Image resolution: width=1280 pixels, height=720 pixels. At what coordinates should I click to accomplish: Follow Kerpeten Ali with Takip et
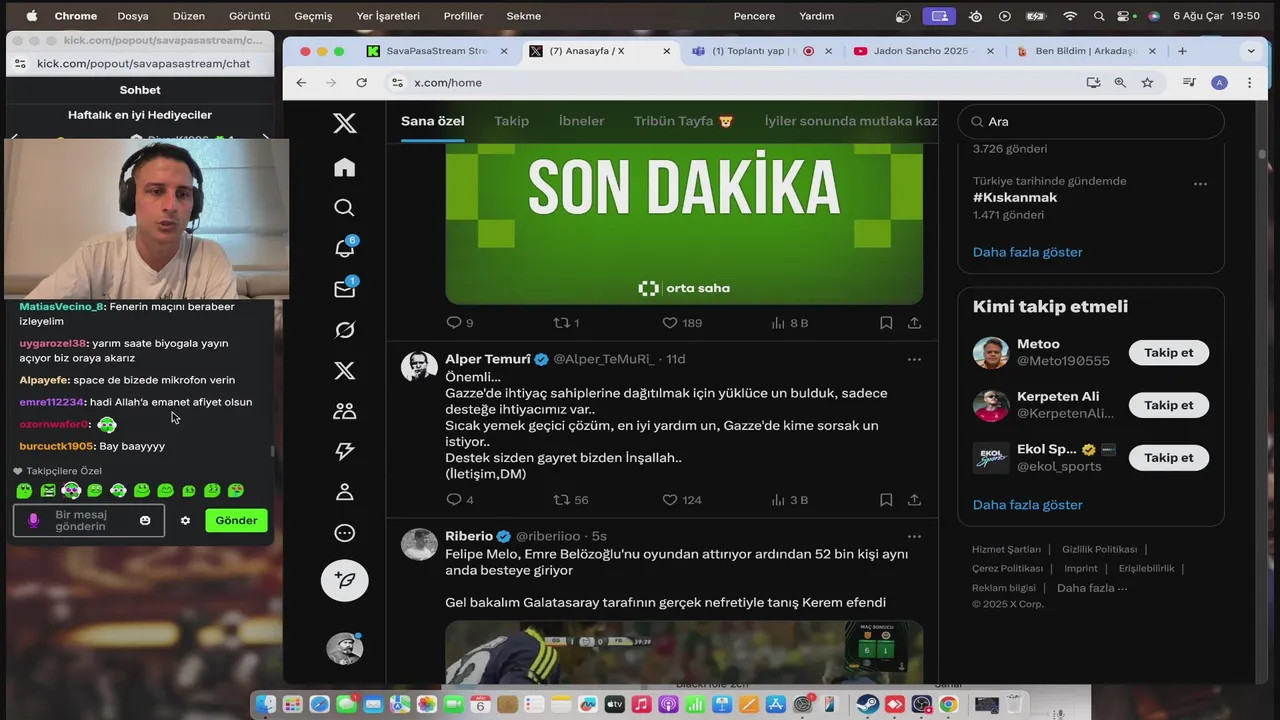point(1169,405)
